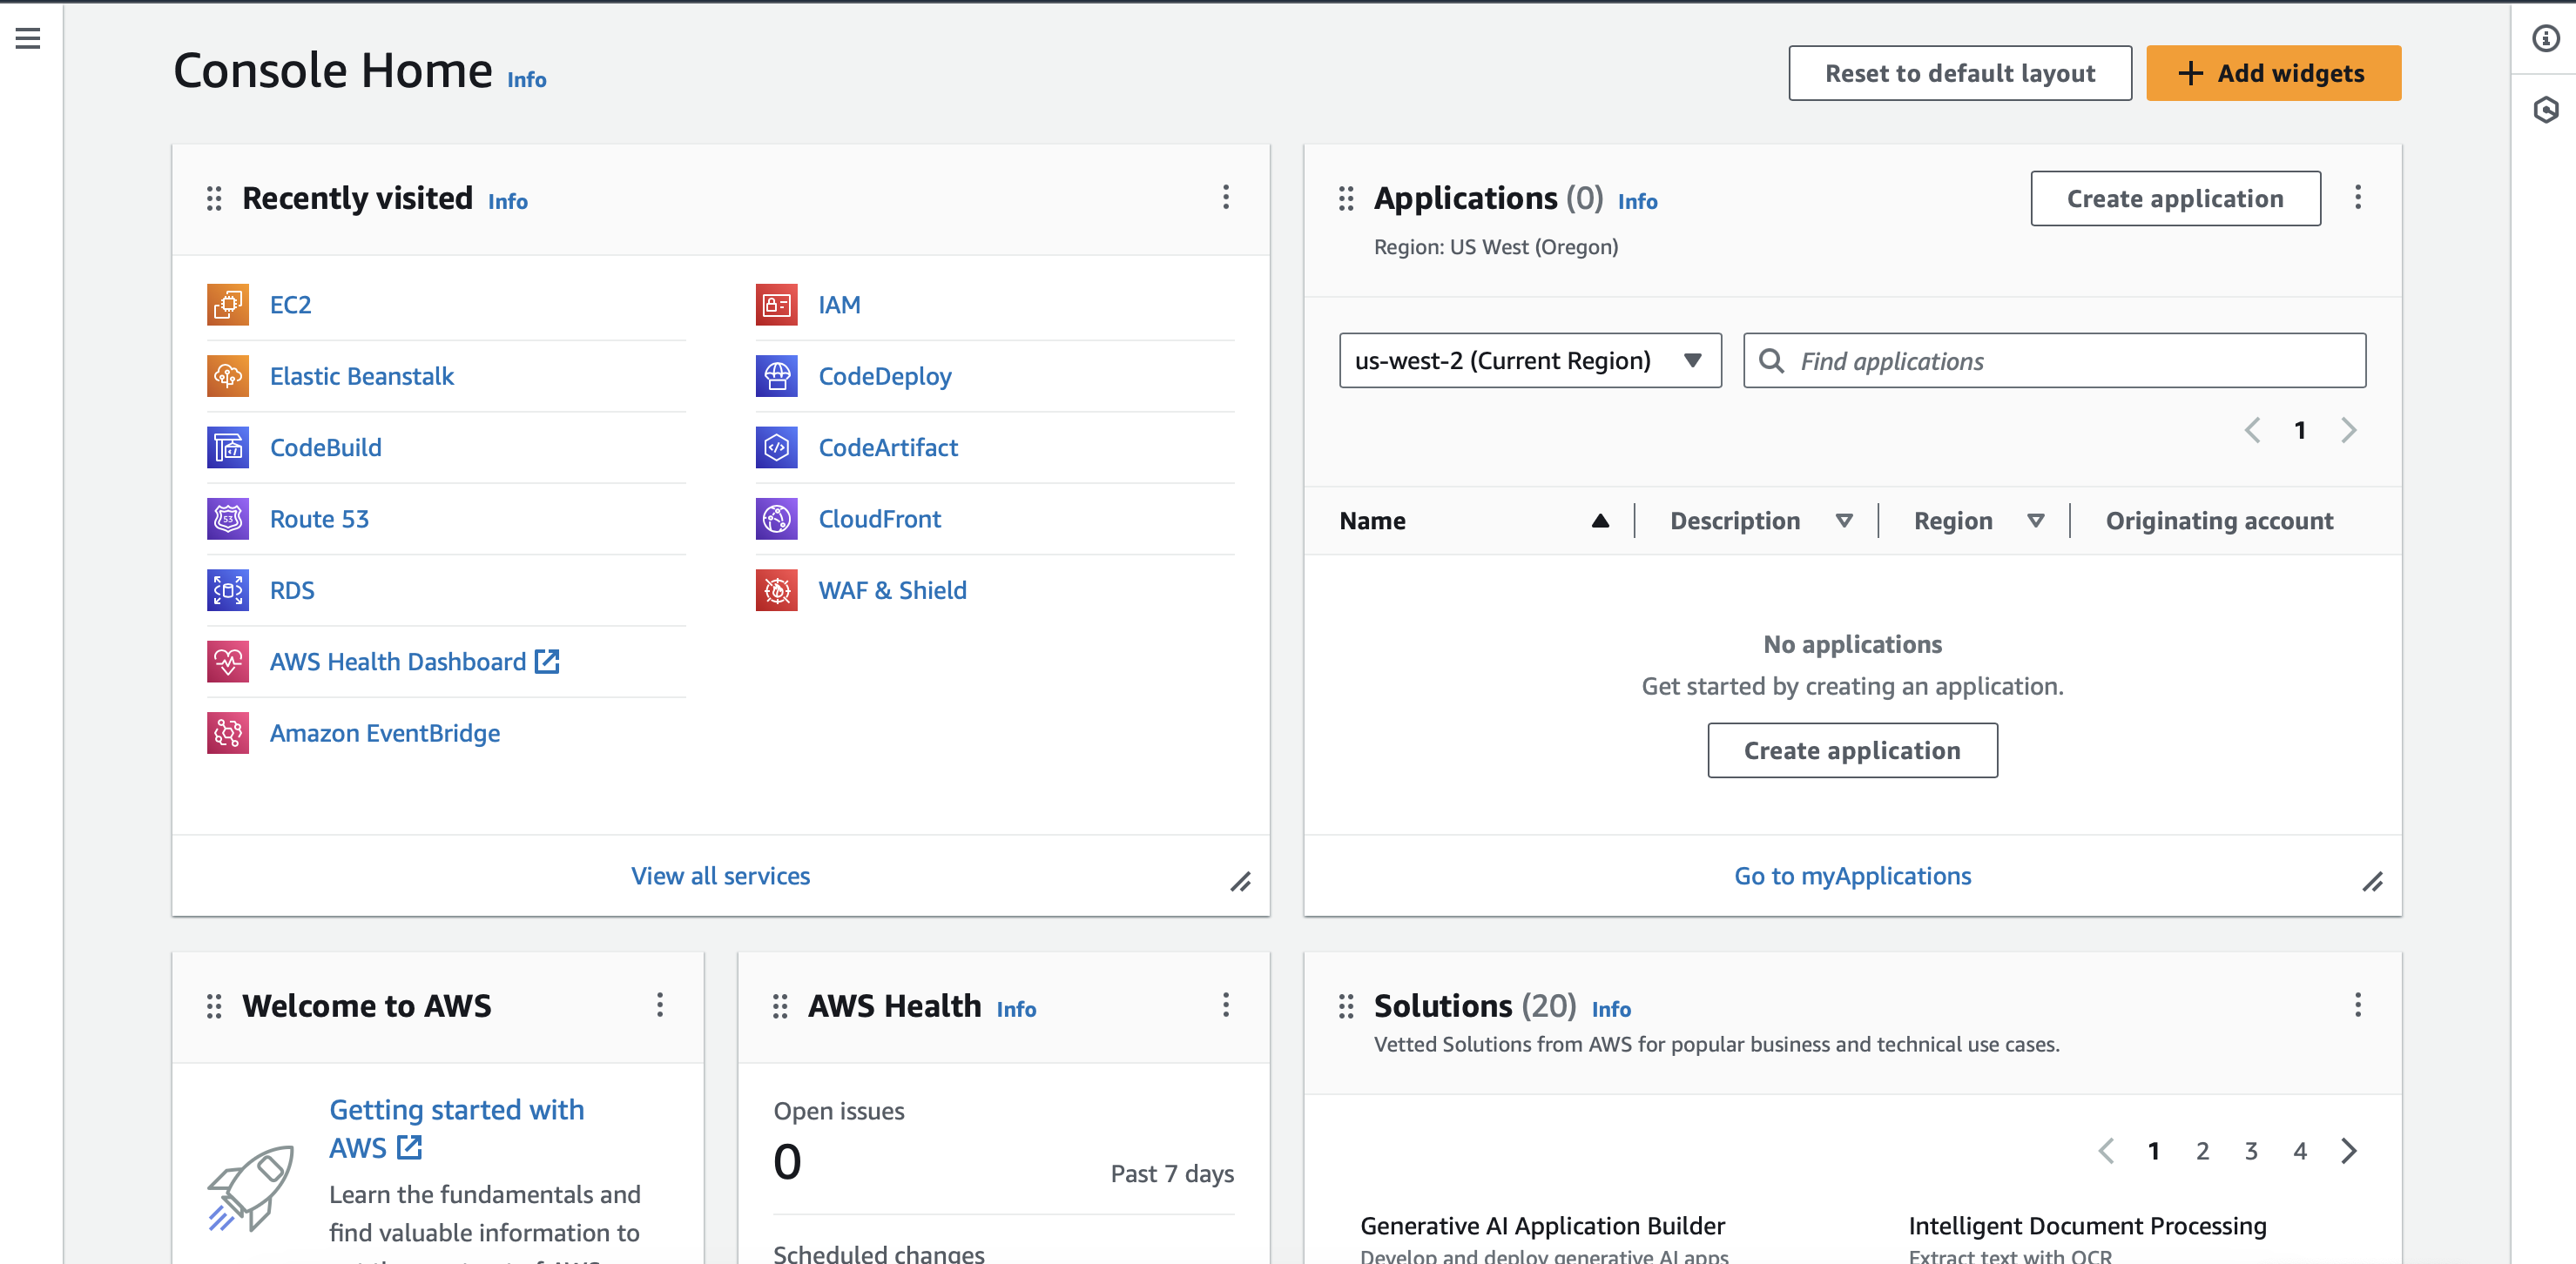
Task: Click next page arrow in Solutions
Action: click(2348, 1150)
